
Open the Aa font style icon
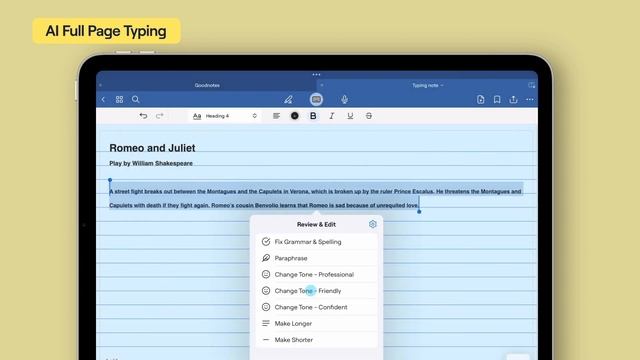click(x=197, y=116)
